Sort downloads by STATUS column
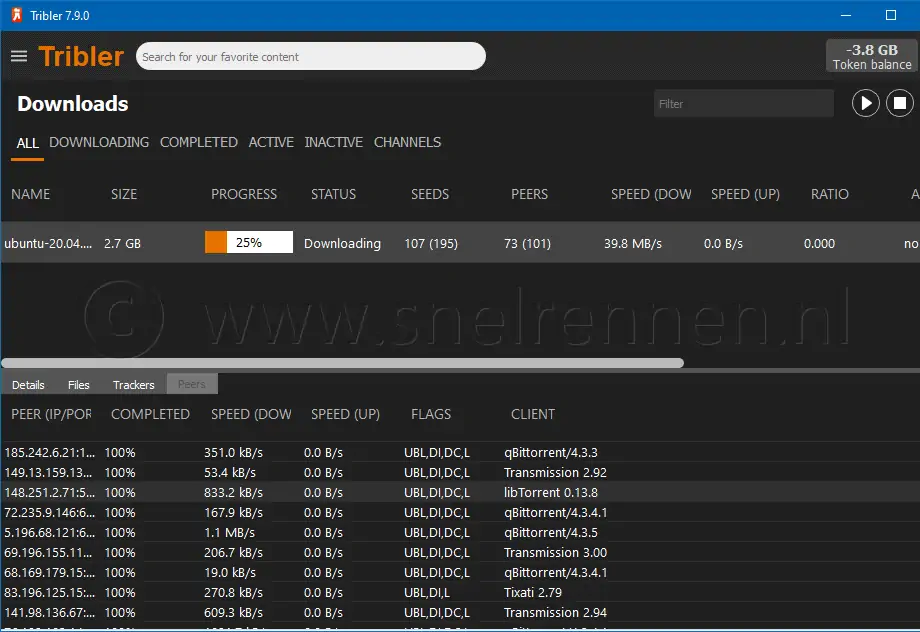The image size is (920, 632). [x=333, y=194]
